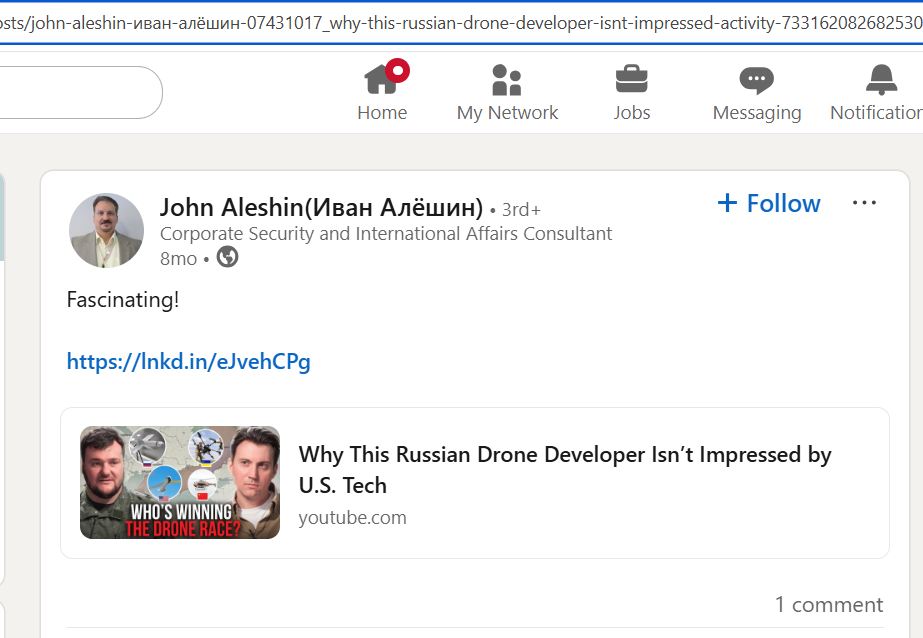
Task: Click the public visibility globe icon
Action: [x=227, y=258]
